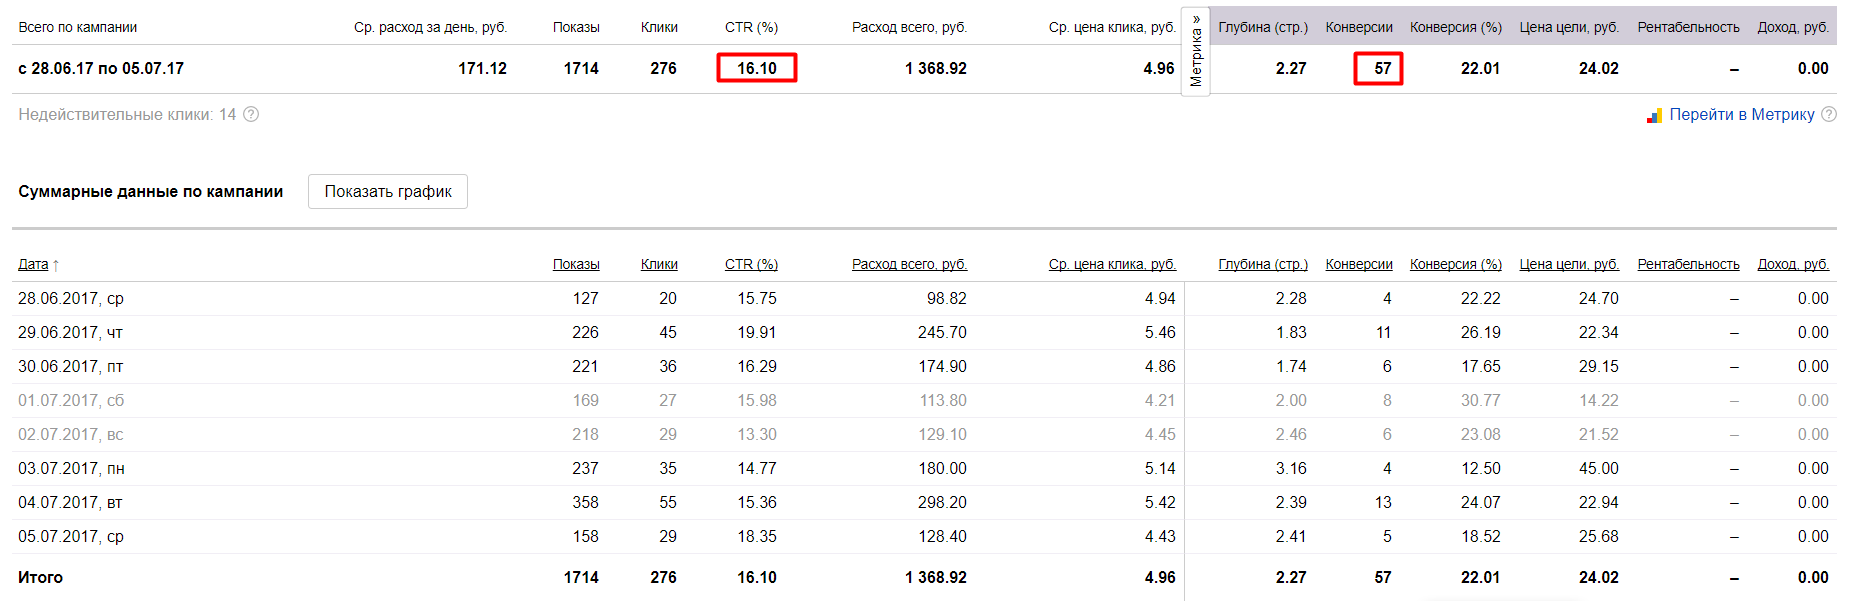Sort daily table by Дата header
The image size is (1863, 601).
[33, 264]
